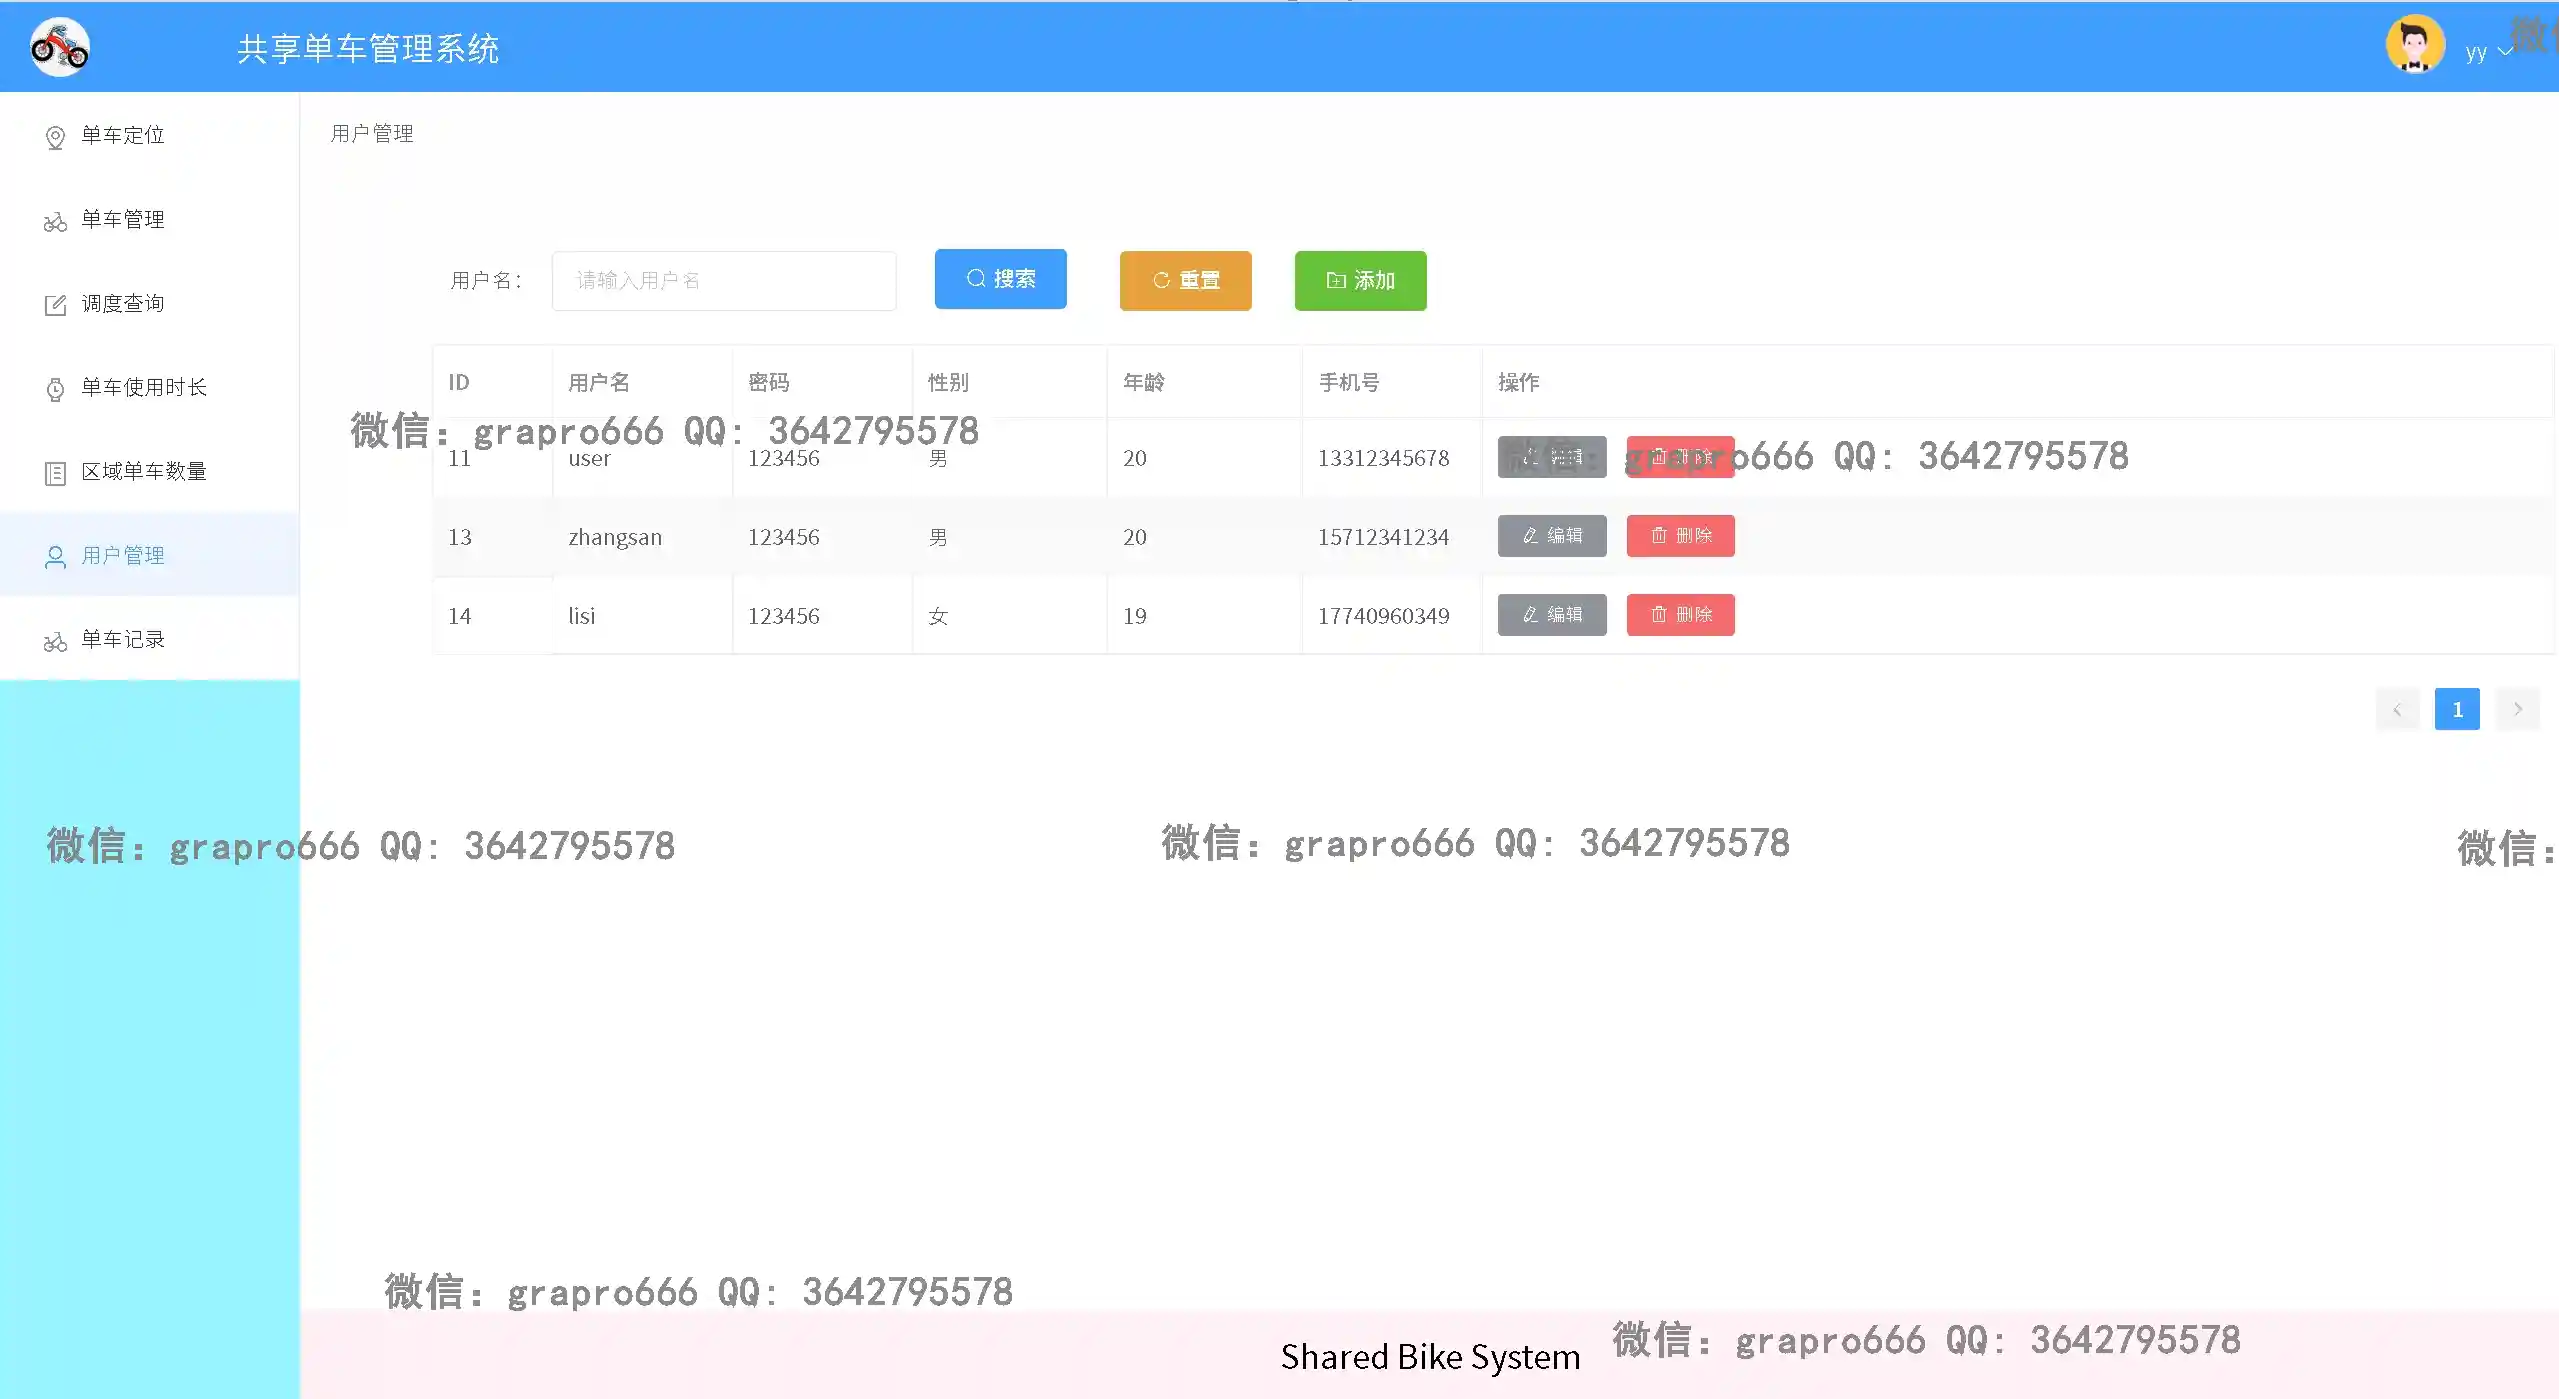
Task: Click the bicycle logo in header
Action: coord(59,47)
